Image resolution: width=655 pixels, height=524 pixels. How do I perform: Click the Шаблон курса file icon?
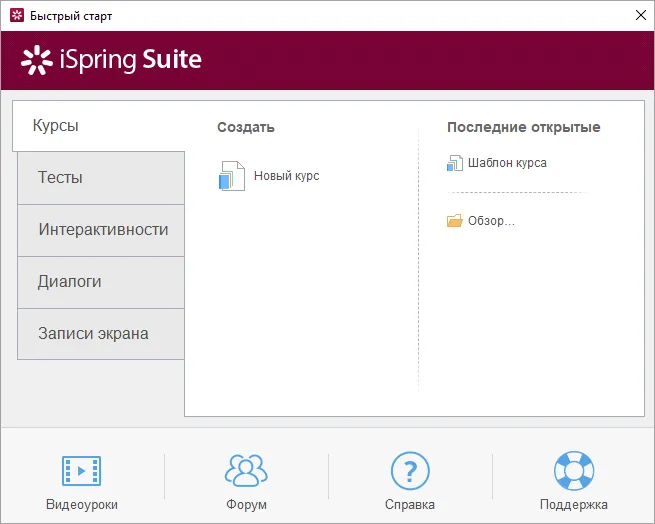(455, 163)
